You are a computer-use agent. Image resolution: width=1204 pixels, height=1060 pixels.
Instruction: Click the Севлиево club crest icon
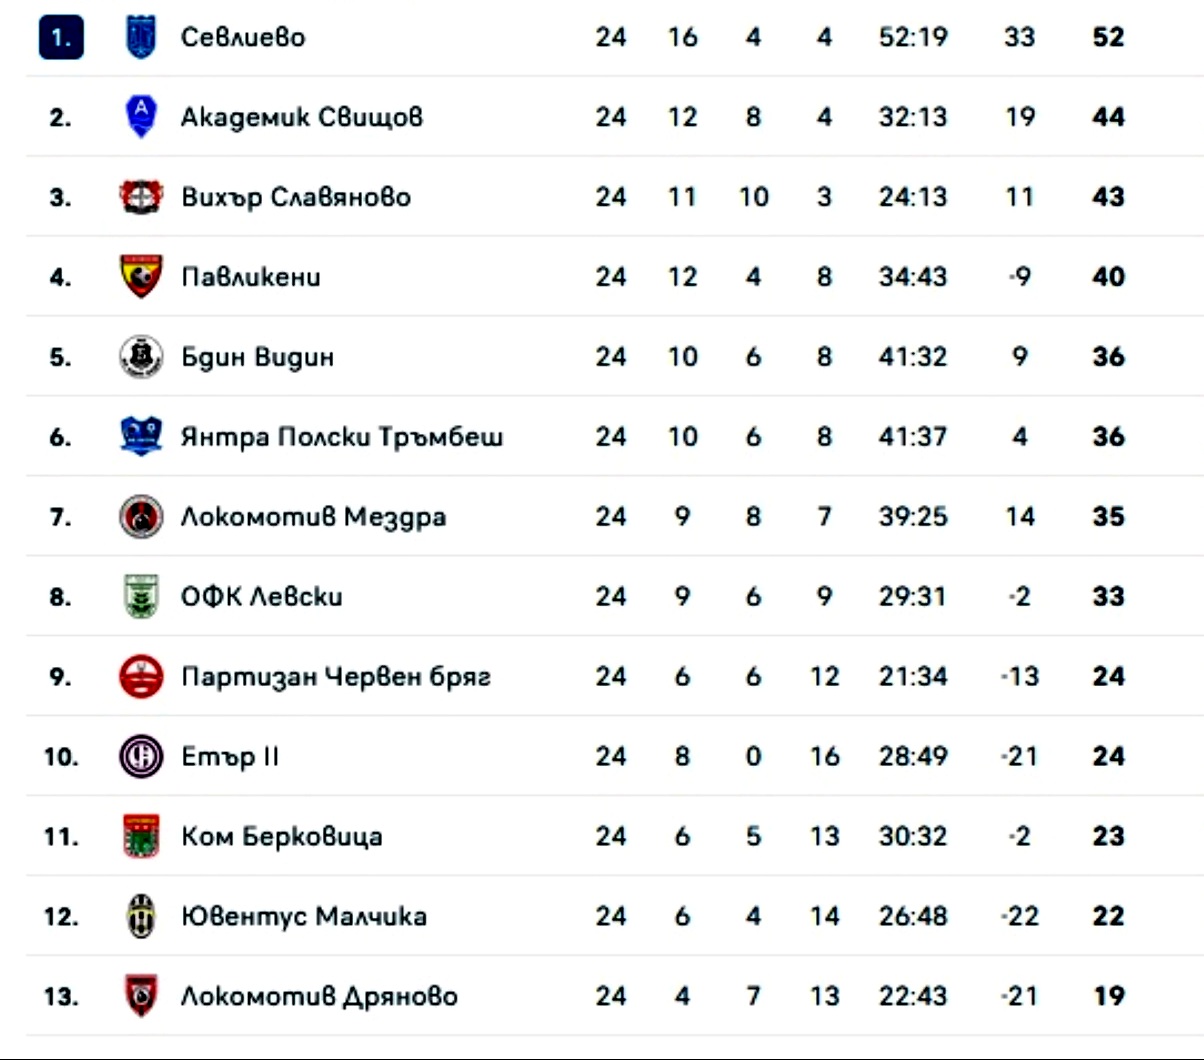click(x=141, y=37)
